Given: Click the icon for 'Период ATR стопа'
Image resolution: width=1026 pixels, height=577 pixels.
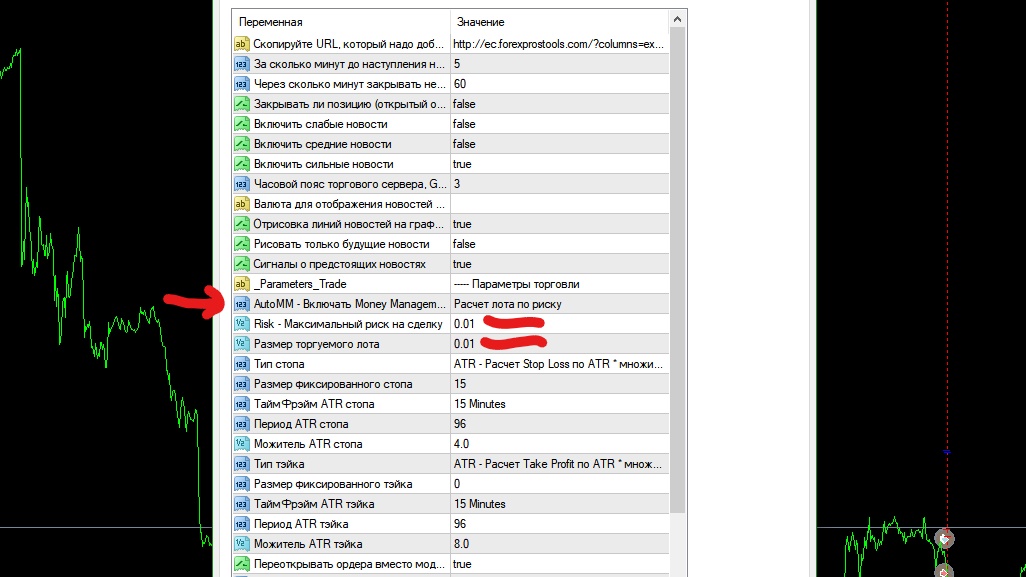Looking at the screenshot, I should coord(241,424).
